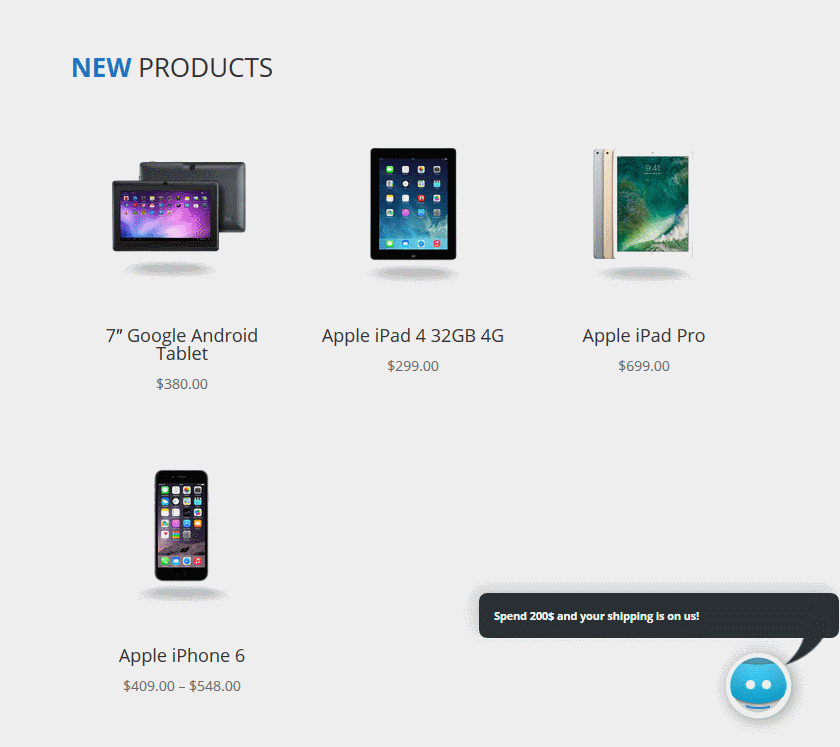The height and width of the screenshot is (747, 840).
Task: Tap the home button below iPad 4 screen
Action: pos(413,256)
